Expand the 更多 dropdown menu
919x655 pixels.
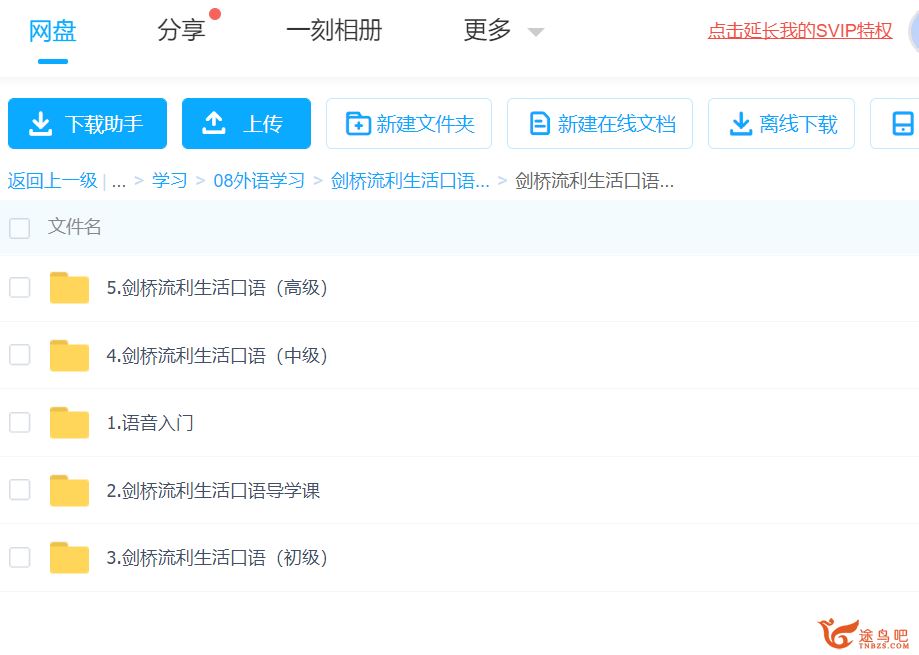coord(503,31)
